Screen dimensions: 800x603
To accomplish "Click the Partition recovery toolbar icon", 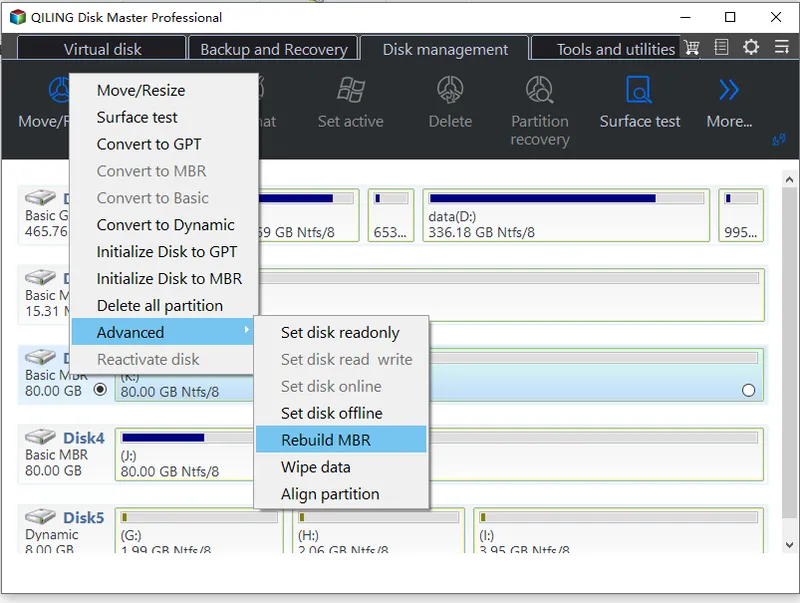I will coord(539,92).
